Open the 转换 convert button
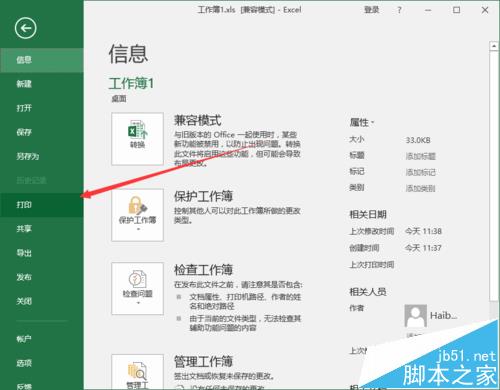The image size is (500, 390). click(137, 139)
